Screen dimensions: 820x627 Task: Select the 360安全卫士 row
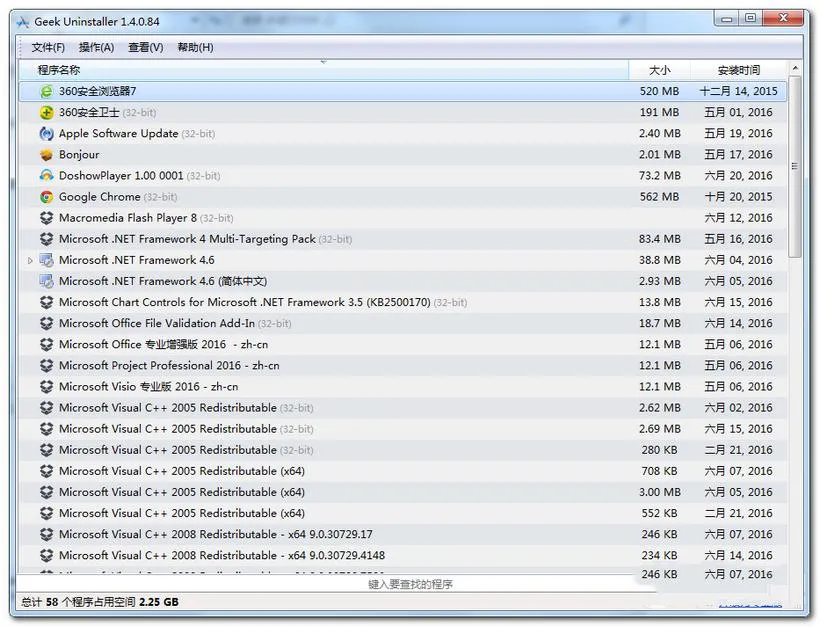pyautogui.click(x=403, y=112)
